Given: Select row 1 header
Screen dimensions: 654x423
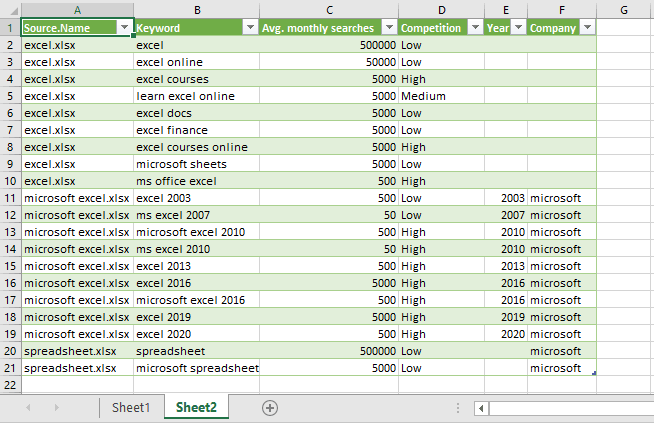Looking at the screenshot, I should click(x=10, y=28).
